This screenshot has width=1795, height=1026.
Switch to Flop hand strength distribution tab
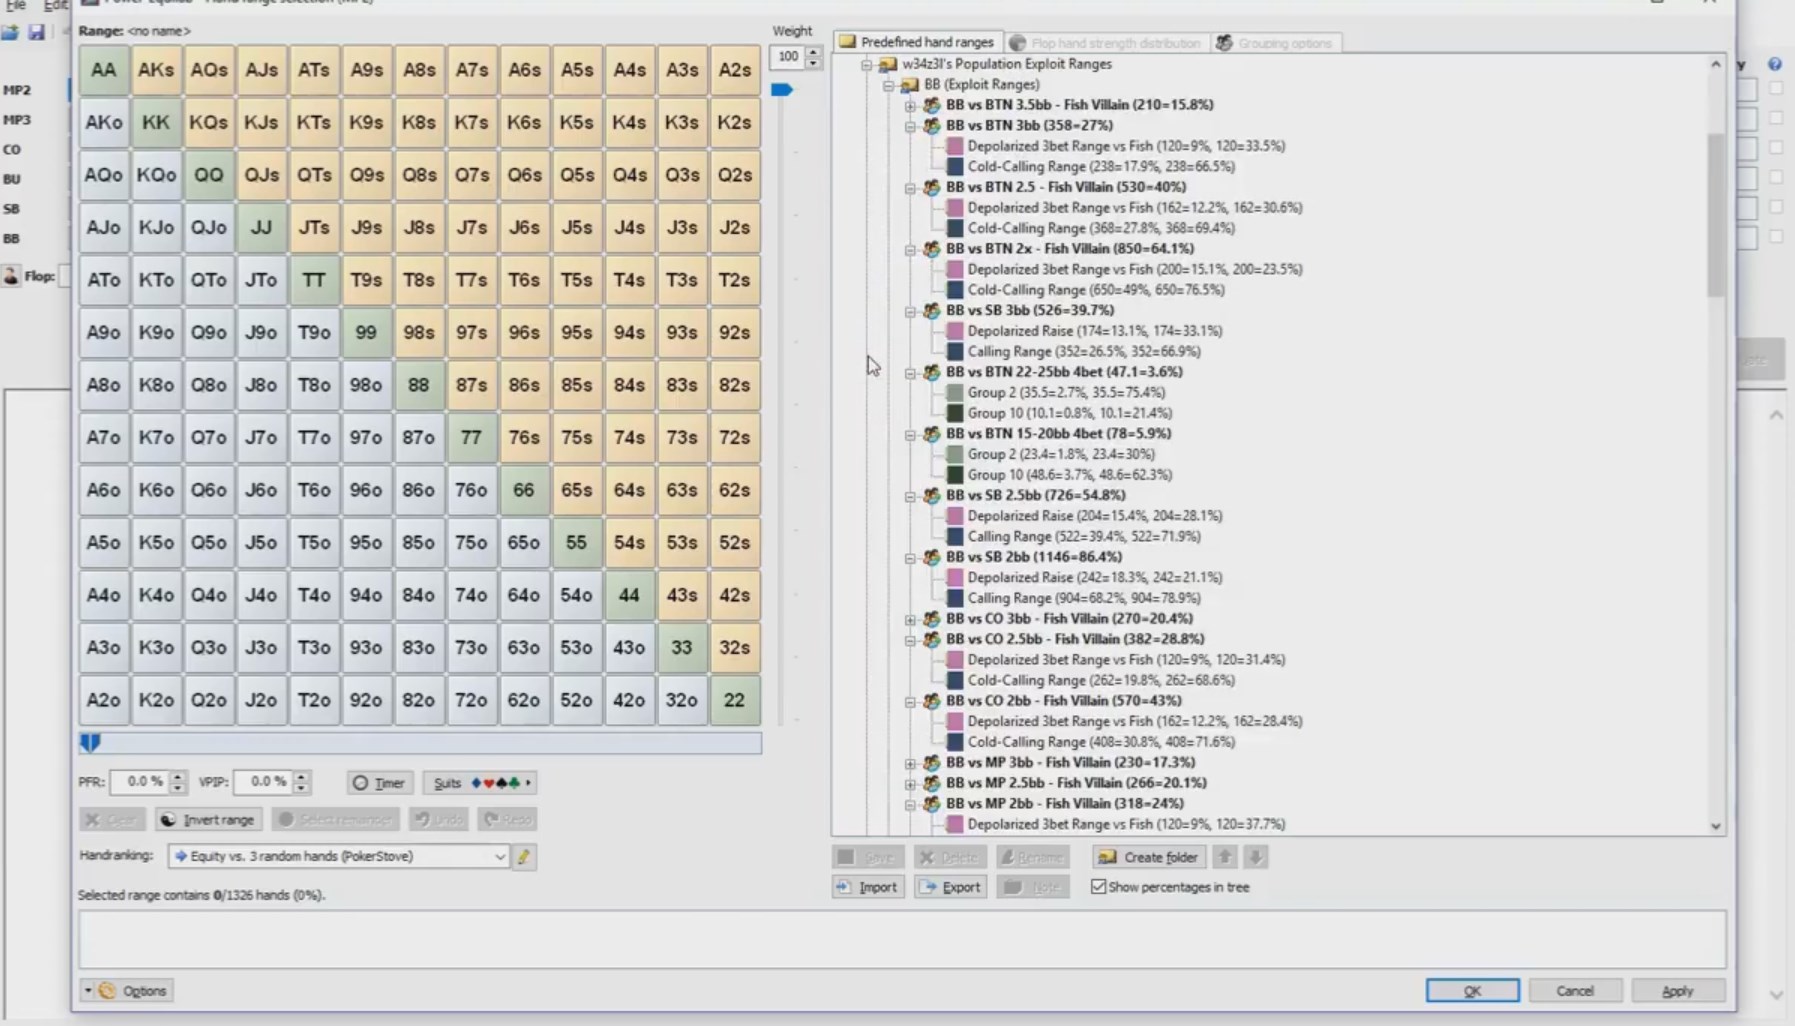click(1106, 43)
